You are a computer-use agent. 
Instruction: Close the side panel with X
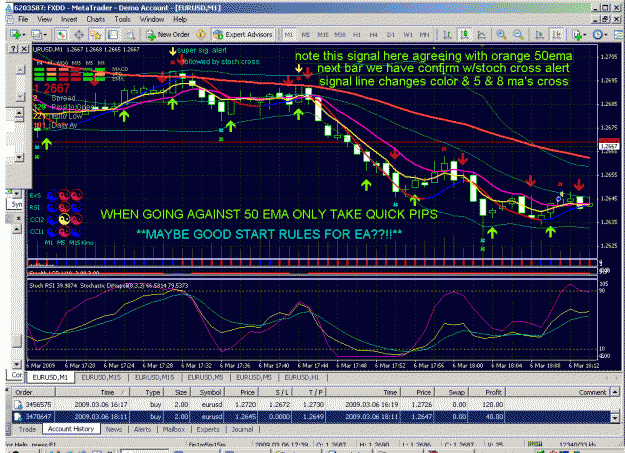24,49
